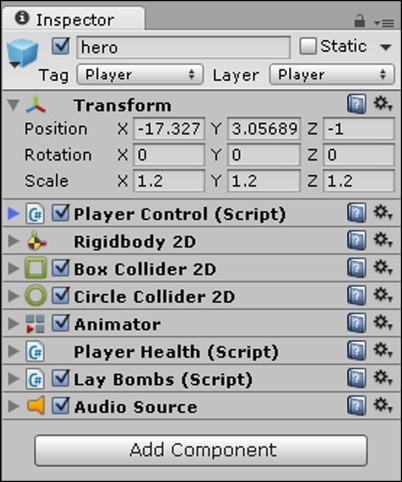Uncheck the Lay Bombs script checkbox

pyautogui.click(x=61, y=378)
